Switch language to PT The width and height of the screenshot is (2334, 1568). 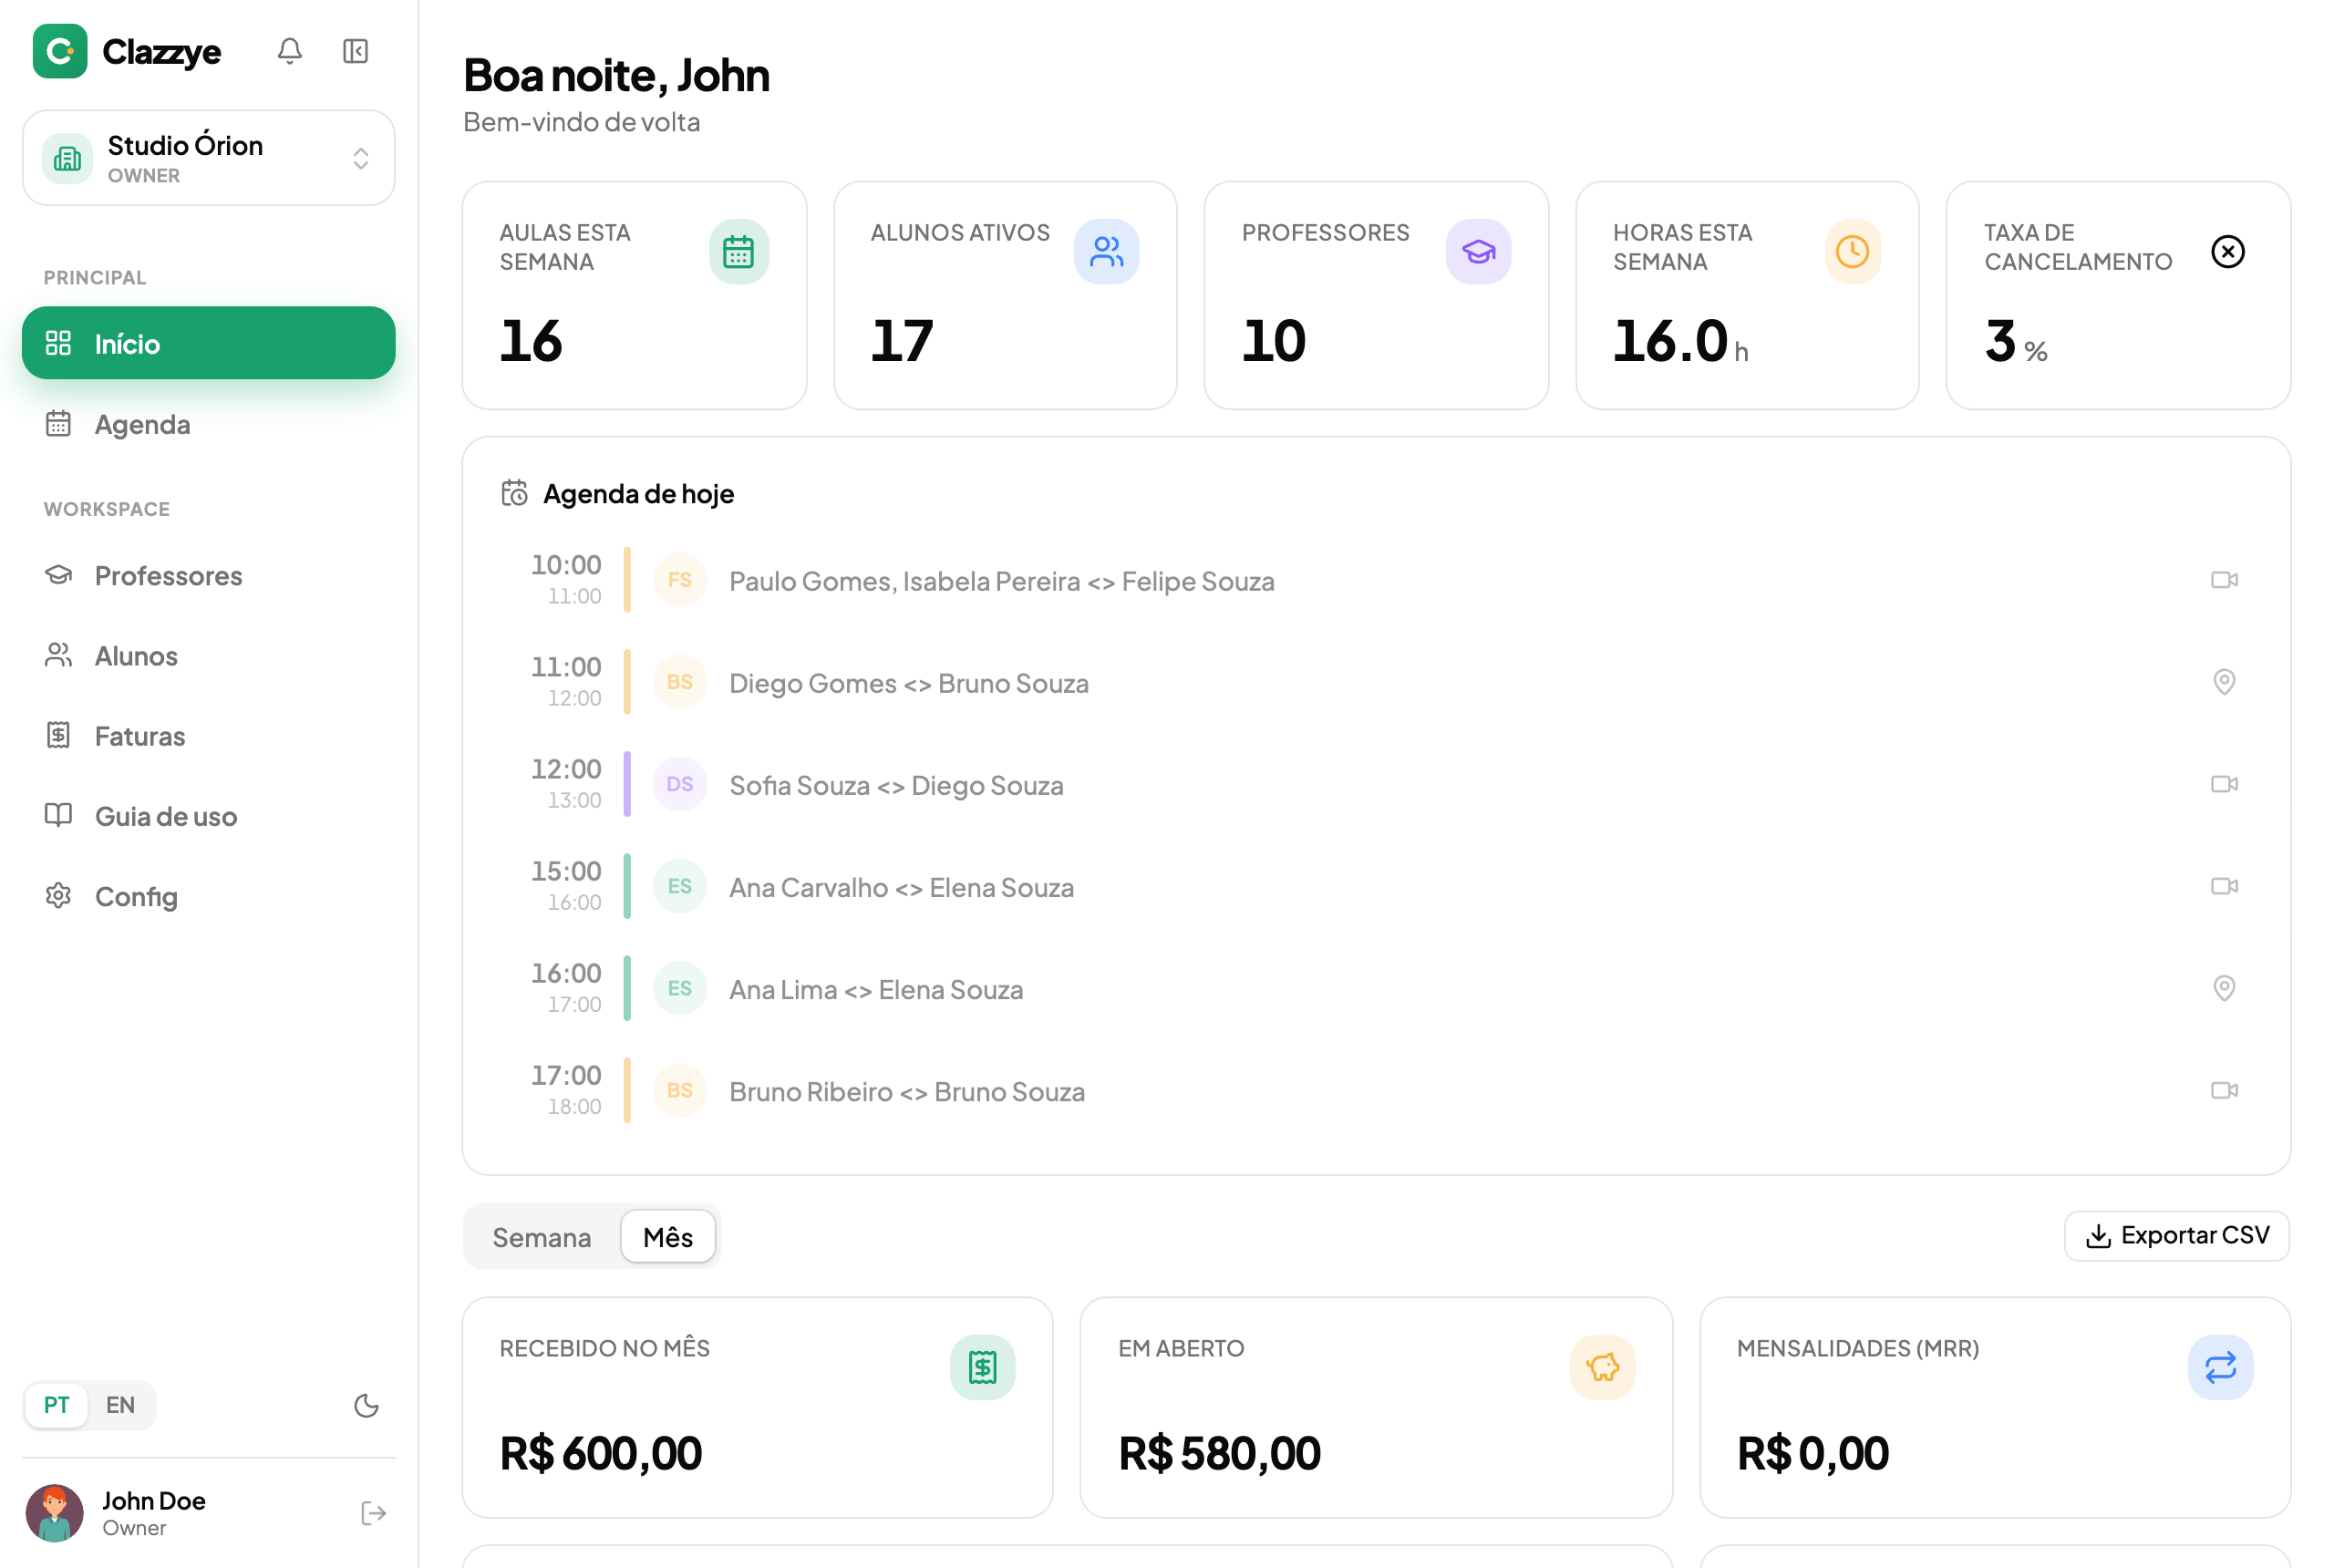[57, 1405]
